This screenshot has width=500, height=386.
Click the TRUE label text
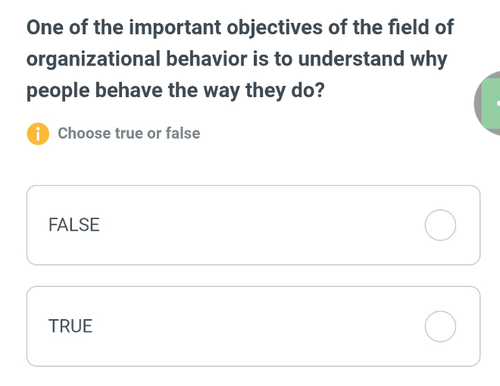[70, 326]
